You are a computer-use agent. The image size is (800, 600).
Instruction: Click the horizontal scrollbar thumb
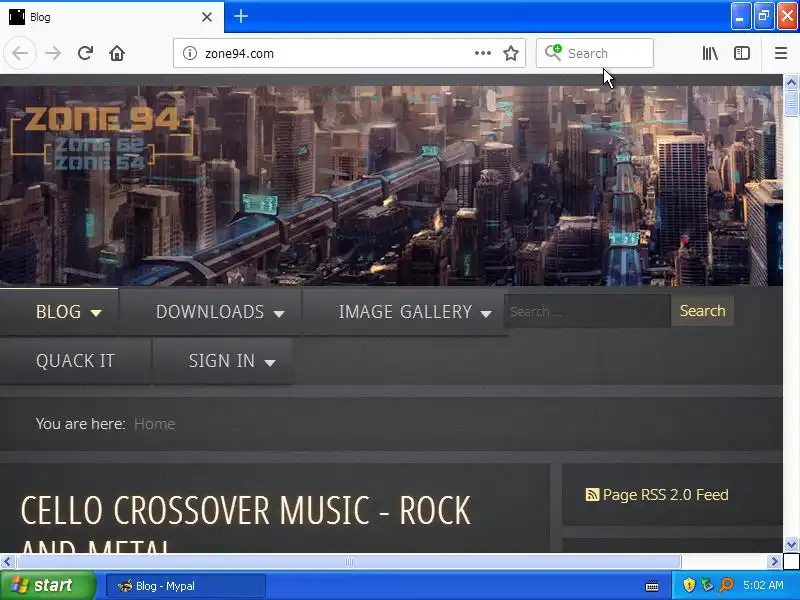pos(349,562)
